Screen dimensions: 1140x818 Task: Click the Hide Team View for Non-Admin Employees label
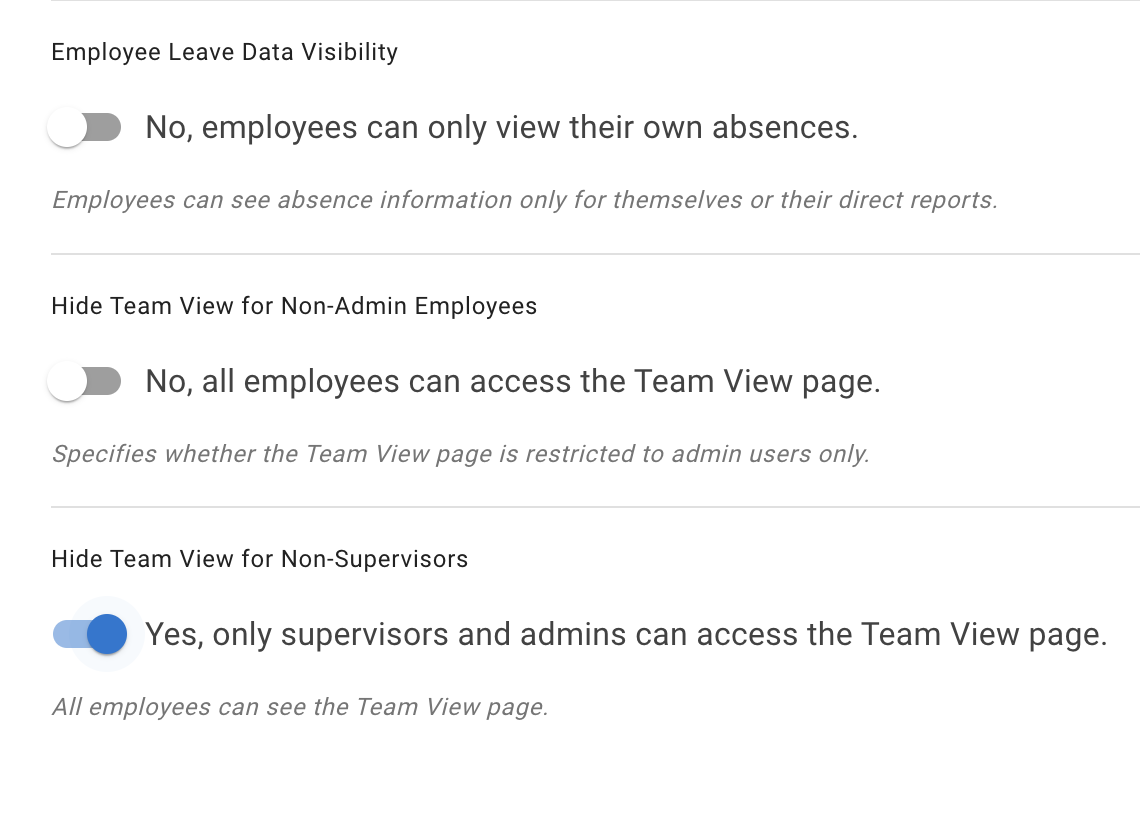(294, 306)
